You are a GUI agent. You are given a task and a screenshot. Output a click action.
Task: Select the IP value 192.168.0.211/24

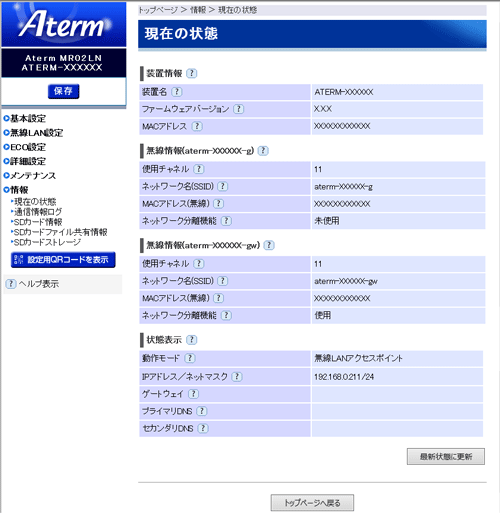click(x=344, y=377)
